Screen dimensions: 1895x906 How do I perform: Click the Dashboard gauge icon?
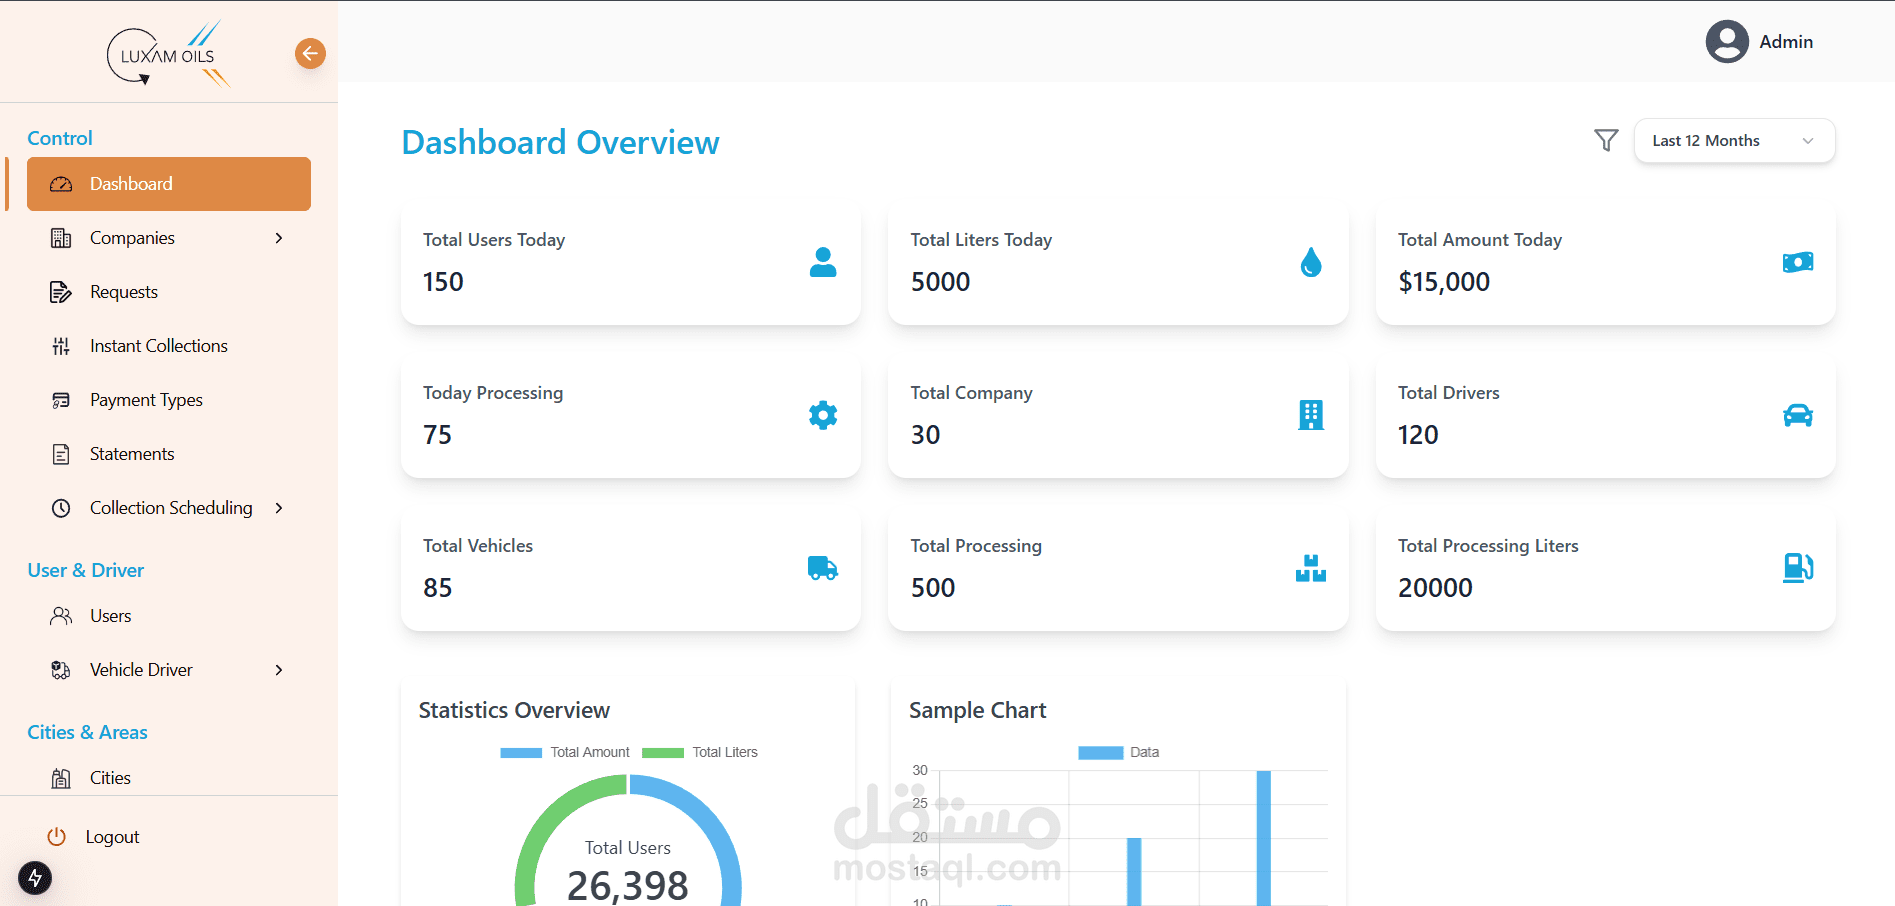pyautogui.click(x=61, y=184)
